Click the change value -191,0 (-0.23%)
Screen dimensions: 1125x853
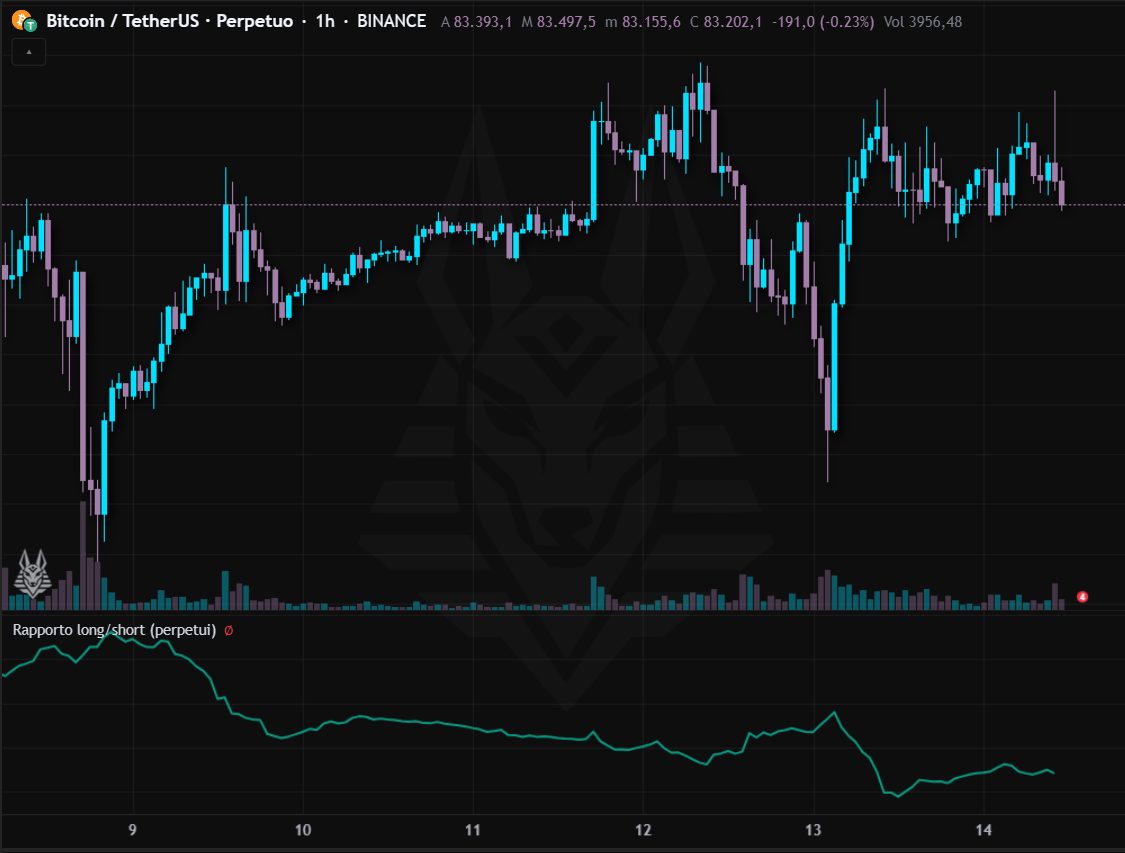[823, 22]
